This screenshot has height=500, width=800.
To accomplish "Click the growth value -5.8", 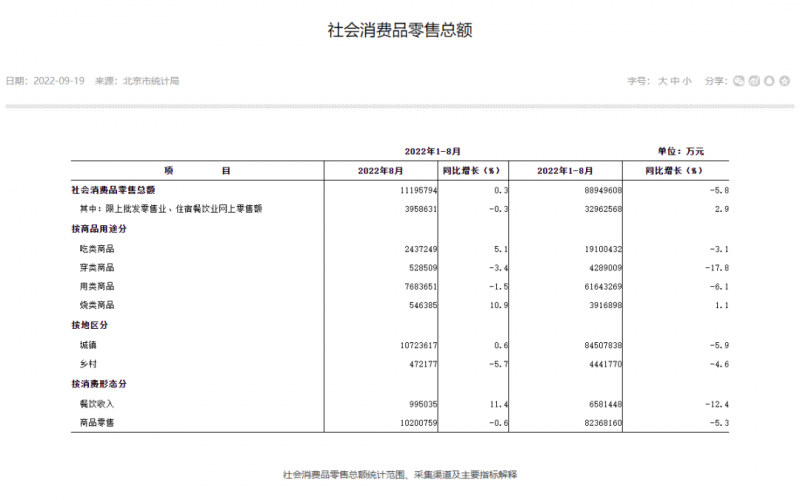I will pyautogui.click(x=719, y=190).
